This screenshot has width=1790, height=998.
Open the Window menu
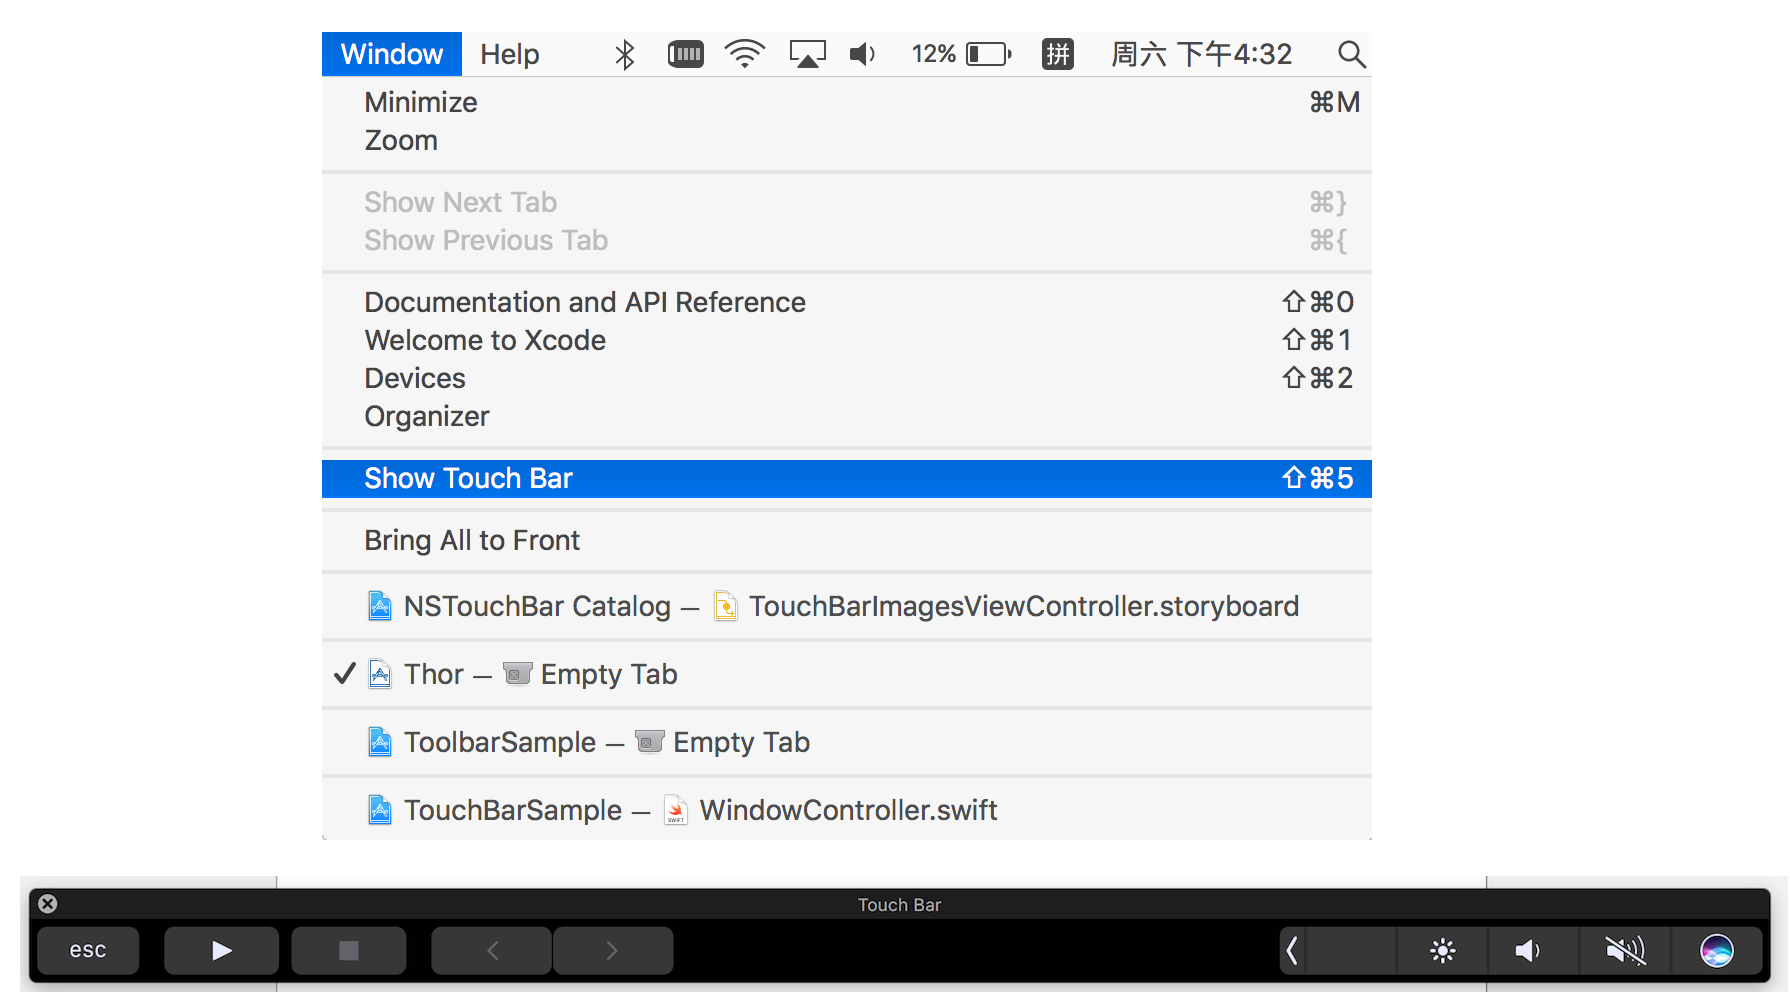(x=391, y=54)
